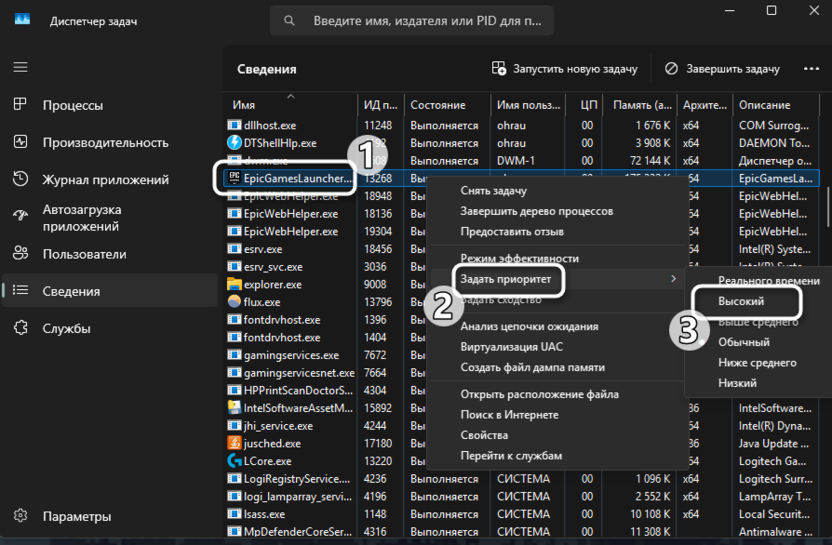Open the three-dots more options menu
This screenshot has width=832, height=545.
click(x=811, y=68)
